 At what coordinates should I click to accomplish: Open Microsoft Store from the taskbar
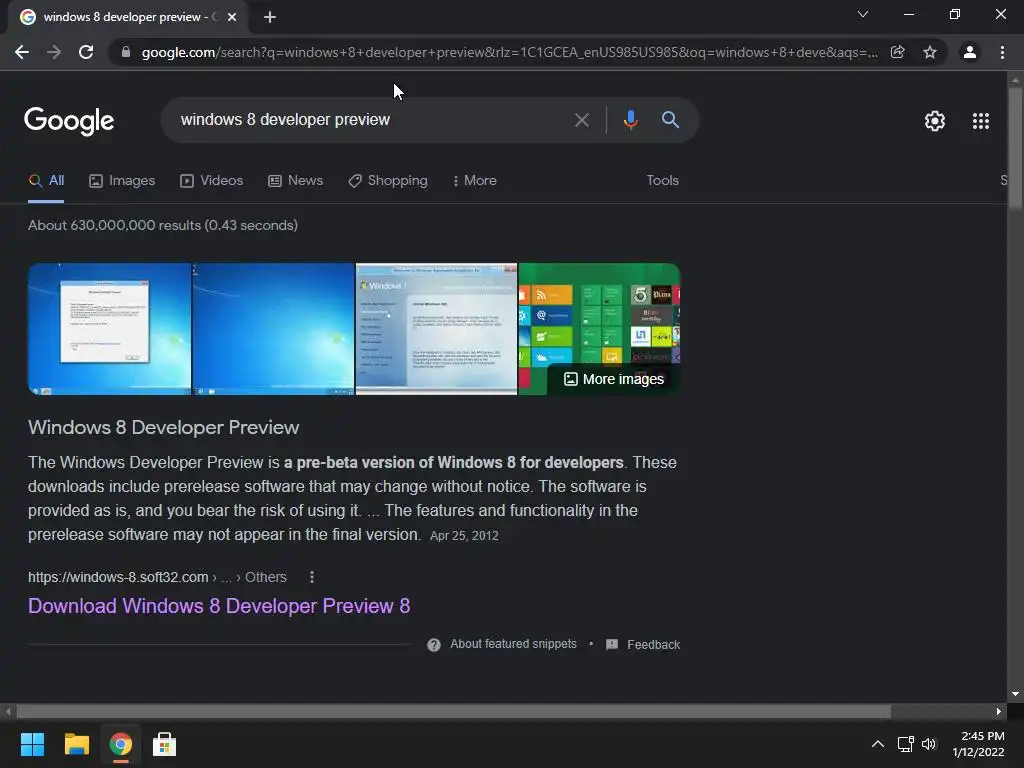coord(165,744)
